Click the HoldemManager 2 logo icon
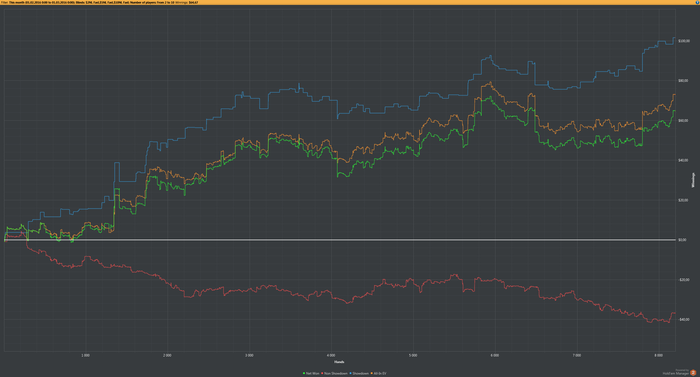 point(693,373)
